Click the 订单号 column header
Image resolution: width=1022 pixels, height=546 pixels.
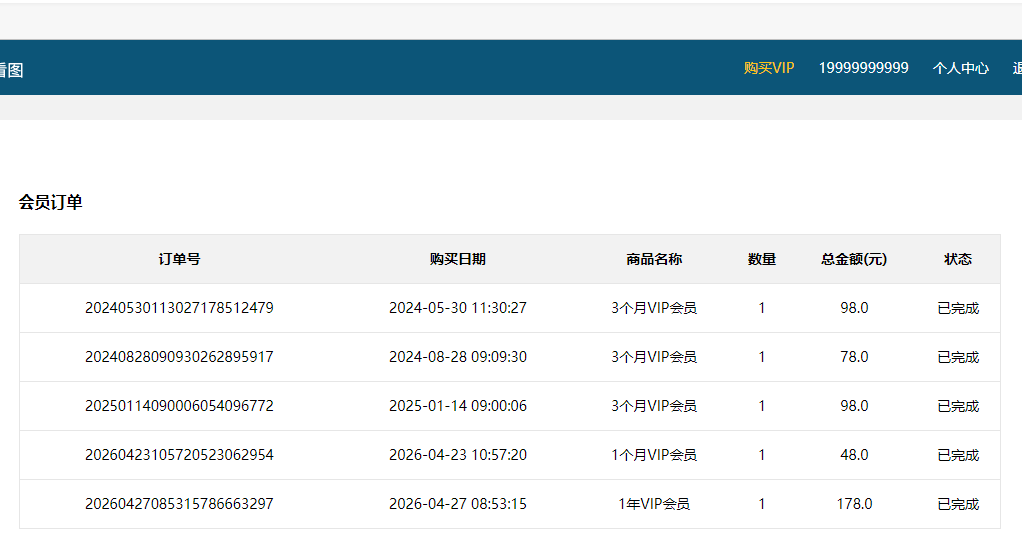pos(179,259)
